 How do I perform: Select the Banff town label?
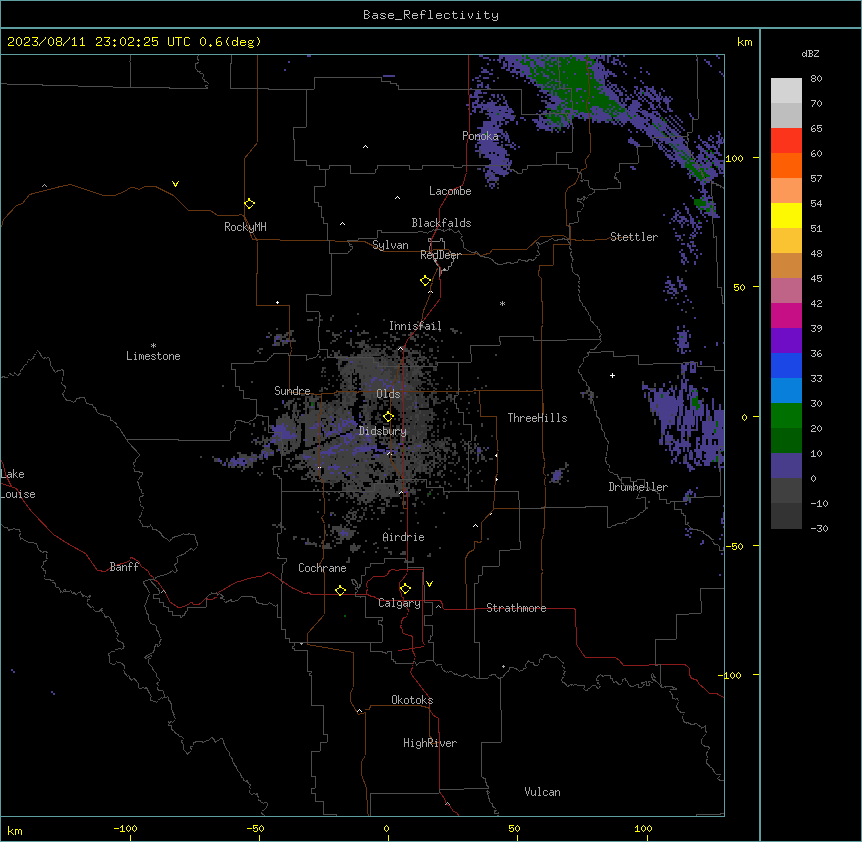pyautogui.click(x=124, y=567)
